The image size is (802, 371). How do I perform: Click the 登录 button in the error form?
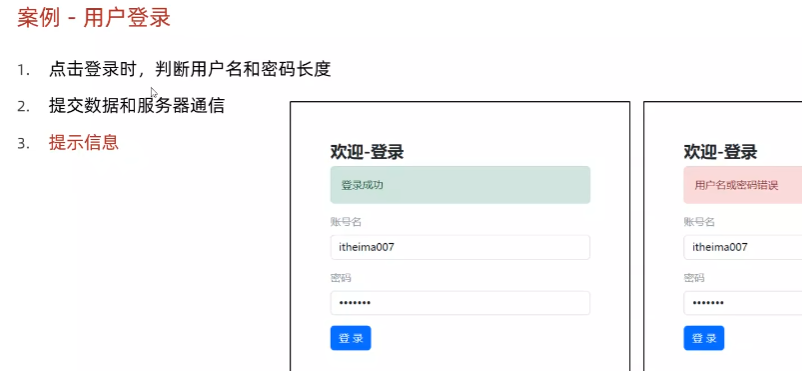tap(704, 338)
